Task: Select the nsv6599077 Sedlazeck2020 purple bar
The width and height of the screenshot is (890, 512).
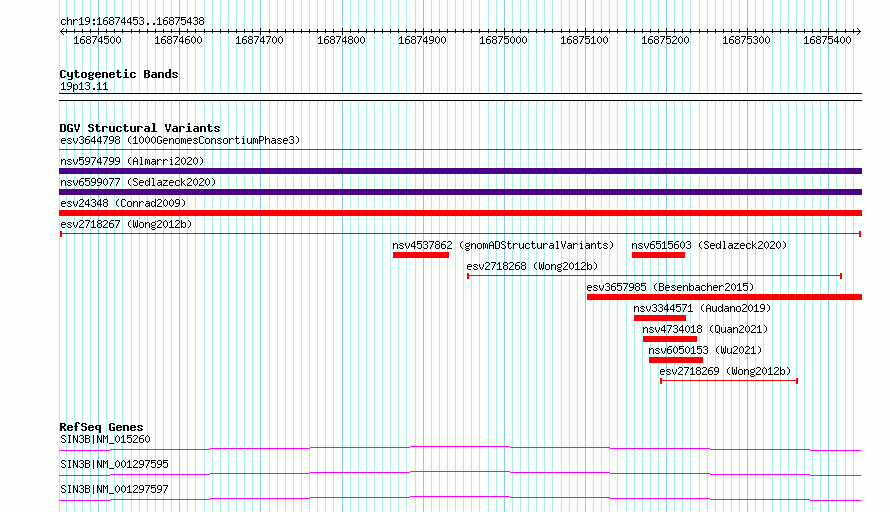Action: [x=460, y=192]
